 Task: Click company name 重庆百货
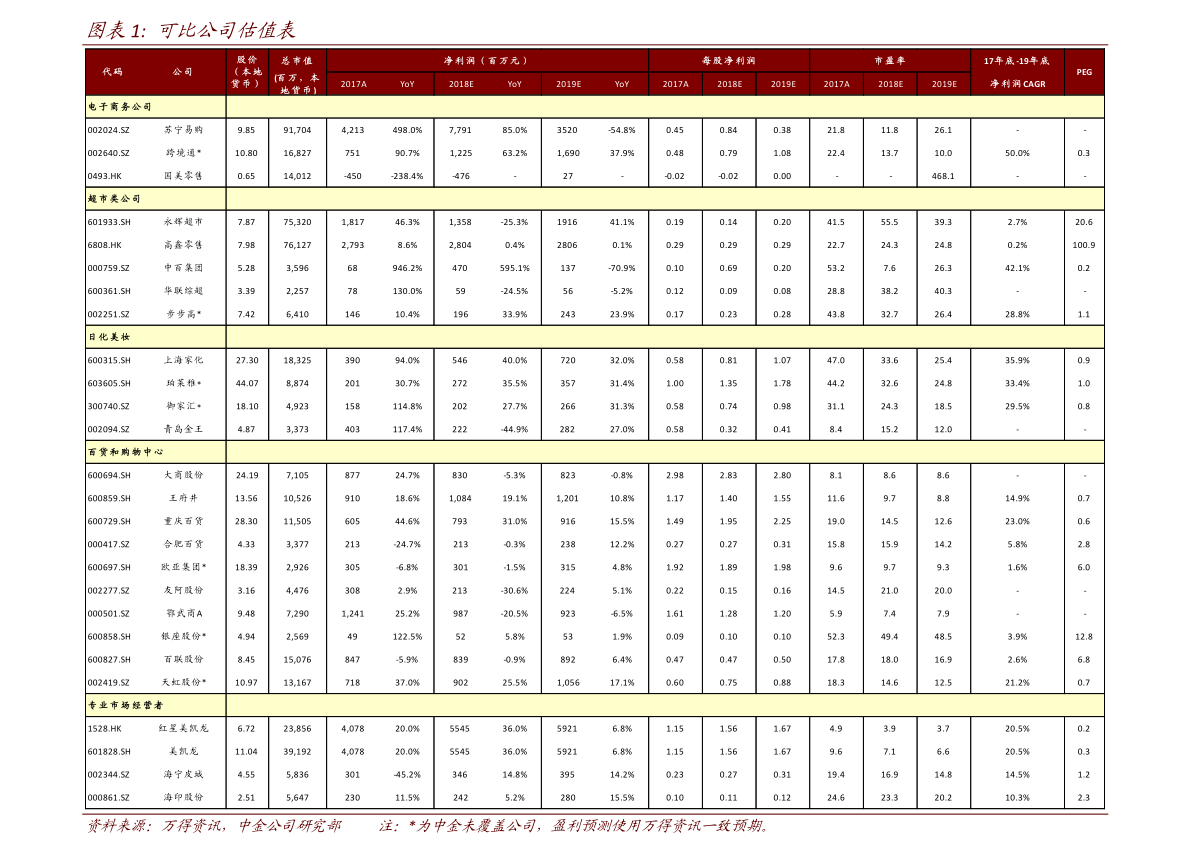click(183, 521)
